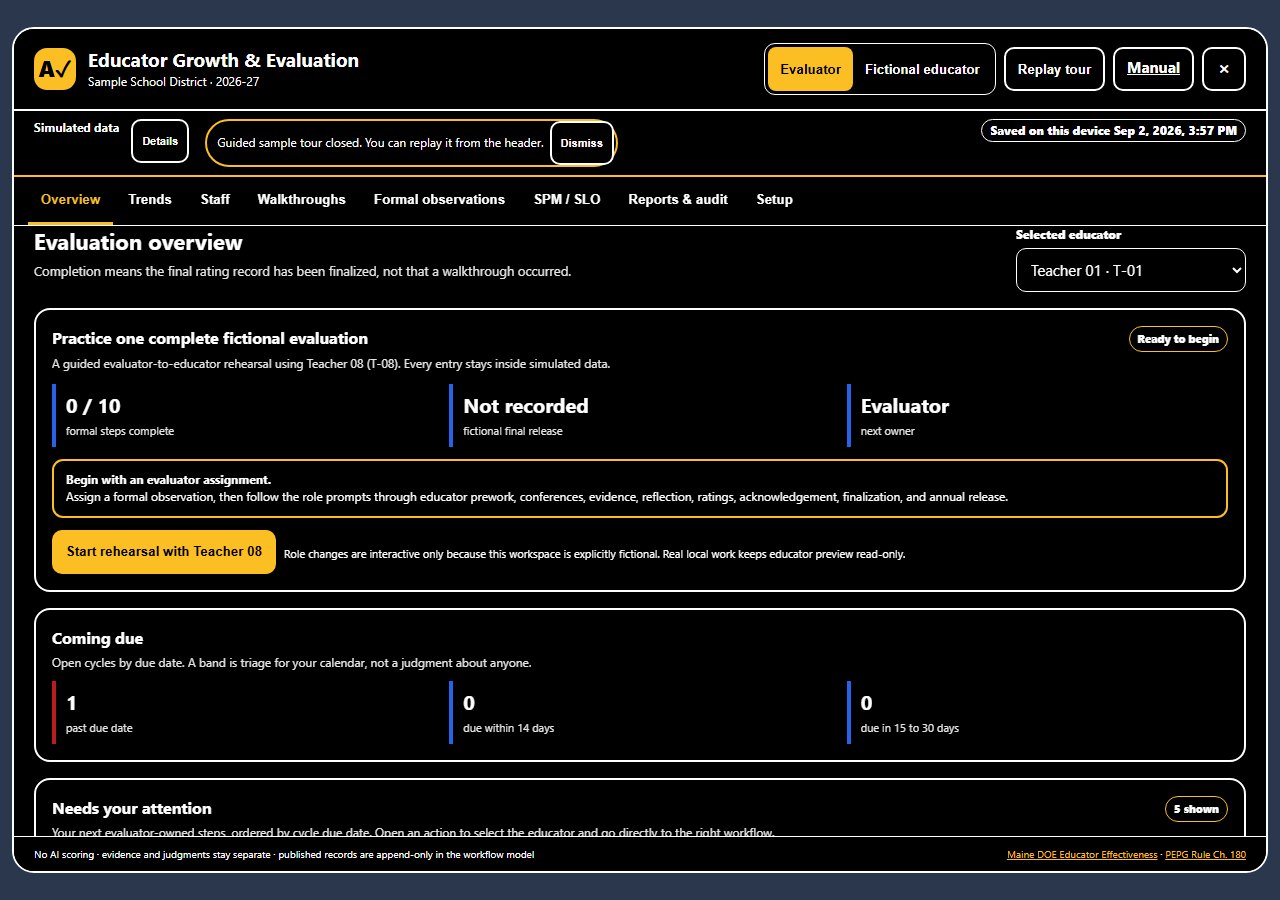
Task: Open Maine DOE Educator Effectiveness link
Action: [x=1083, y=855]
